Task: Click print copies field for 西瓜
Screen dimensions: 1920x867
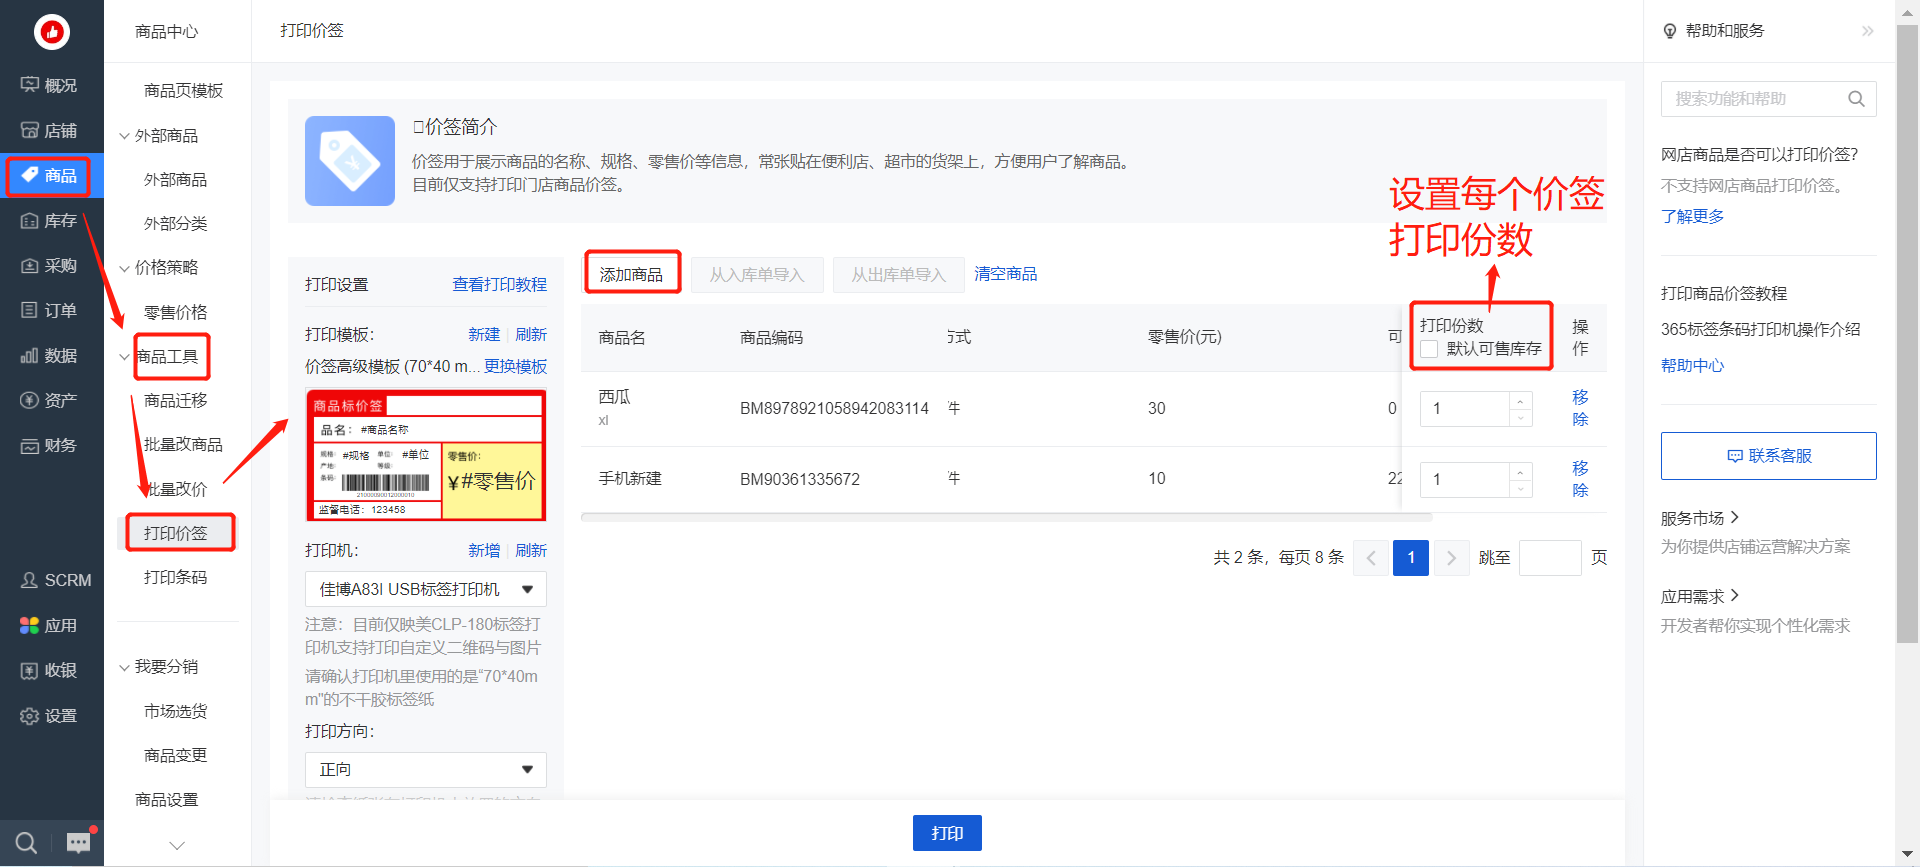Action: pos(1465,409)
